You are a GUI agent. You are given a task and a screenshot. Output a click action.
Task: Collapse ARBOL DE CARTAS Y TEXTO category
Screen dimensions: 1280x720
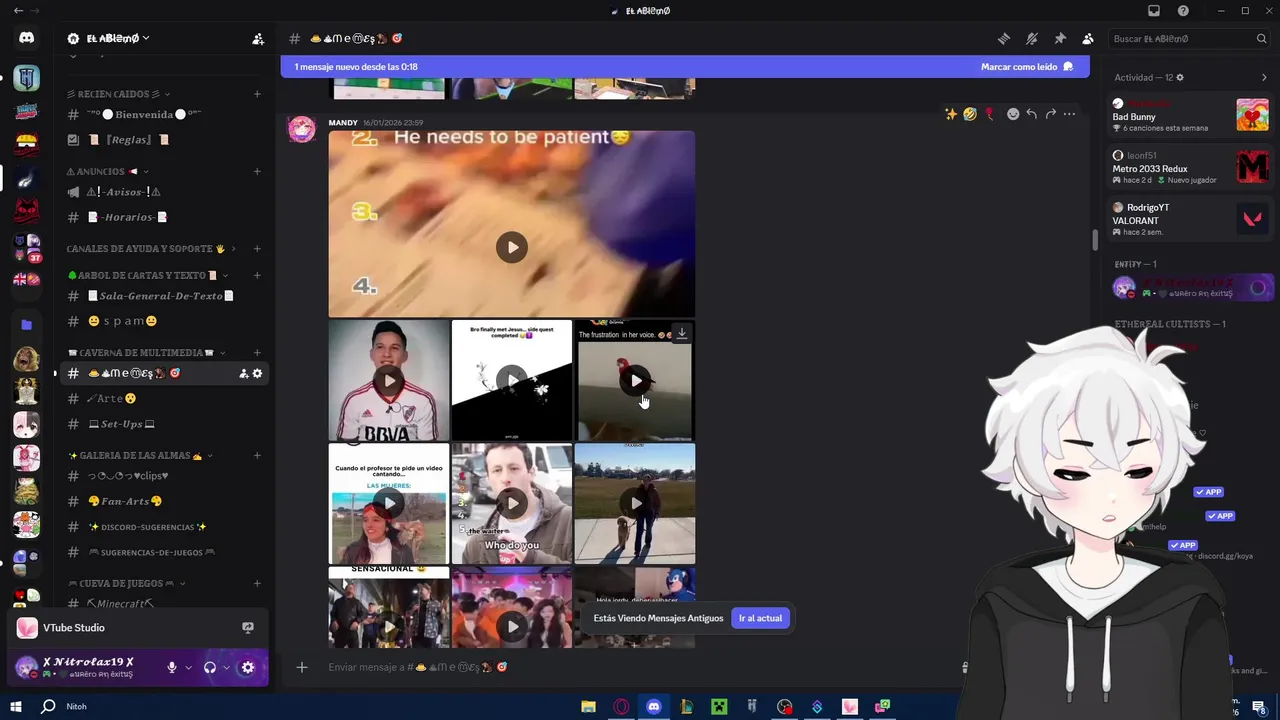point(147,275)
